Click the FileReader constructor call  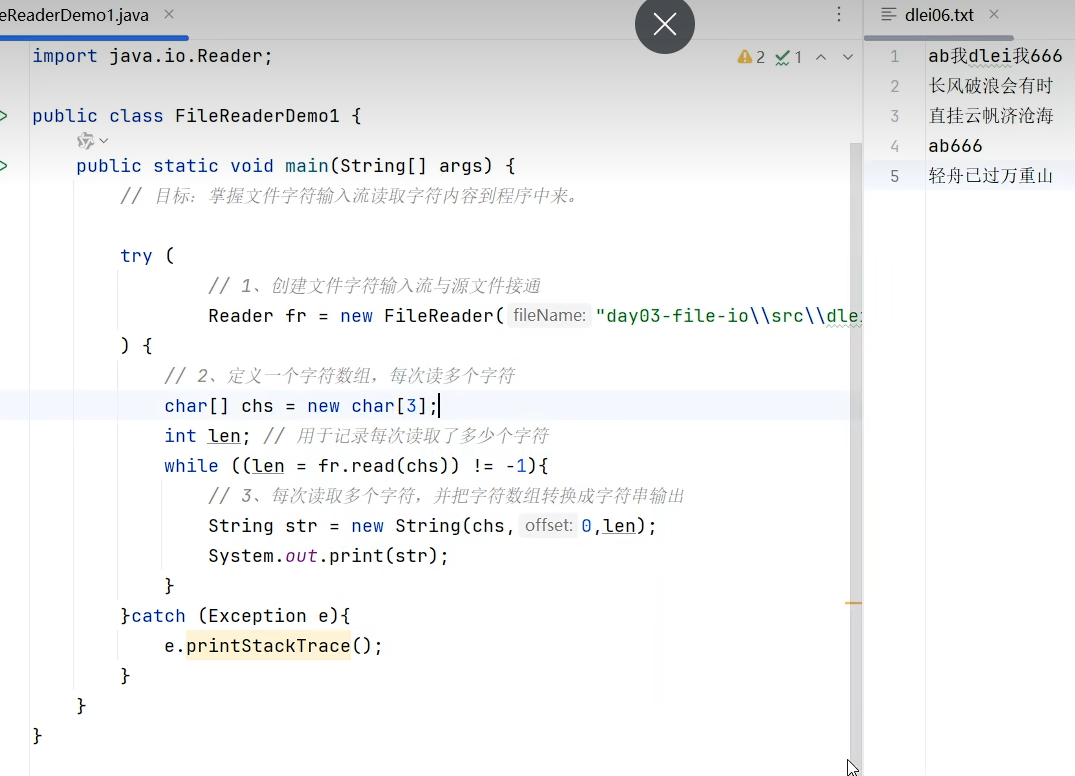(444, 316)
